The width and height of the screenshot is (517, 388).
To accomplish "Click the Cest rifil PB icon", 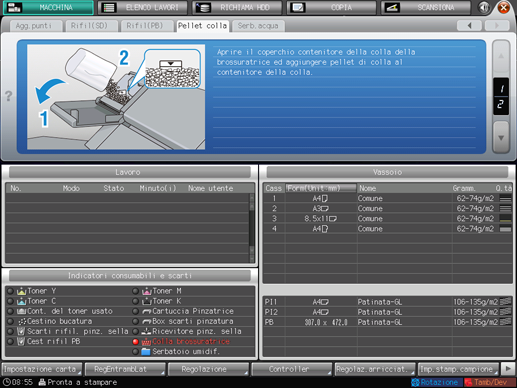I will 21,341.
